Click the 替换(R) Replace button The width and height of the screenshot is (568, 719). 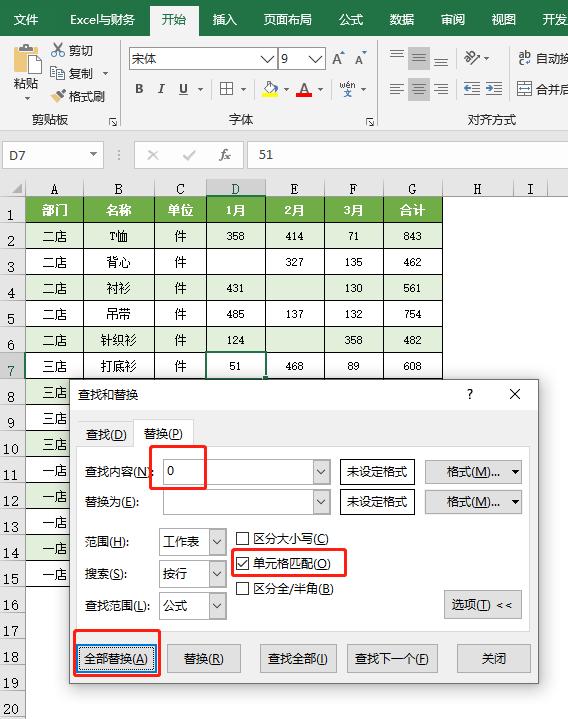(204, 658)
